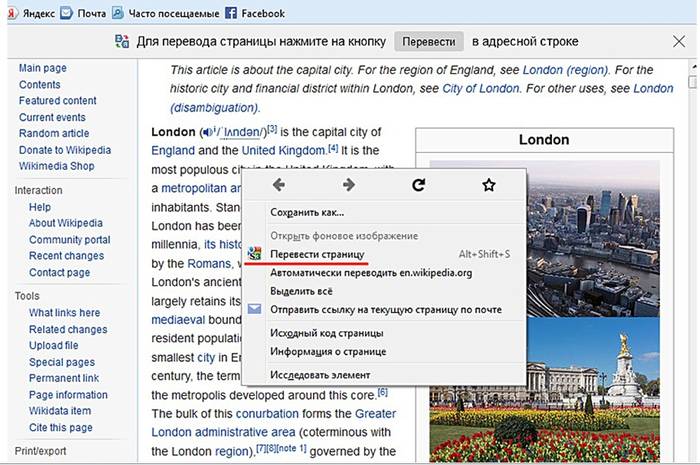Open Исходный код страницы
Viewport: 700px width, 465px height.
(326, 333)
